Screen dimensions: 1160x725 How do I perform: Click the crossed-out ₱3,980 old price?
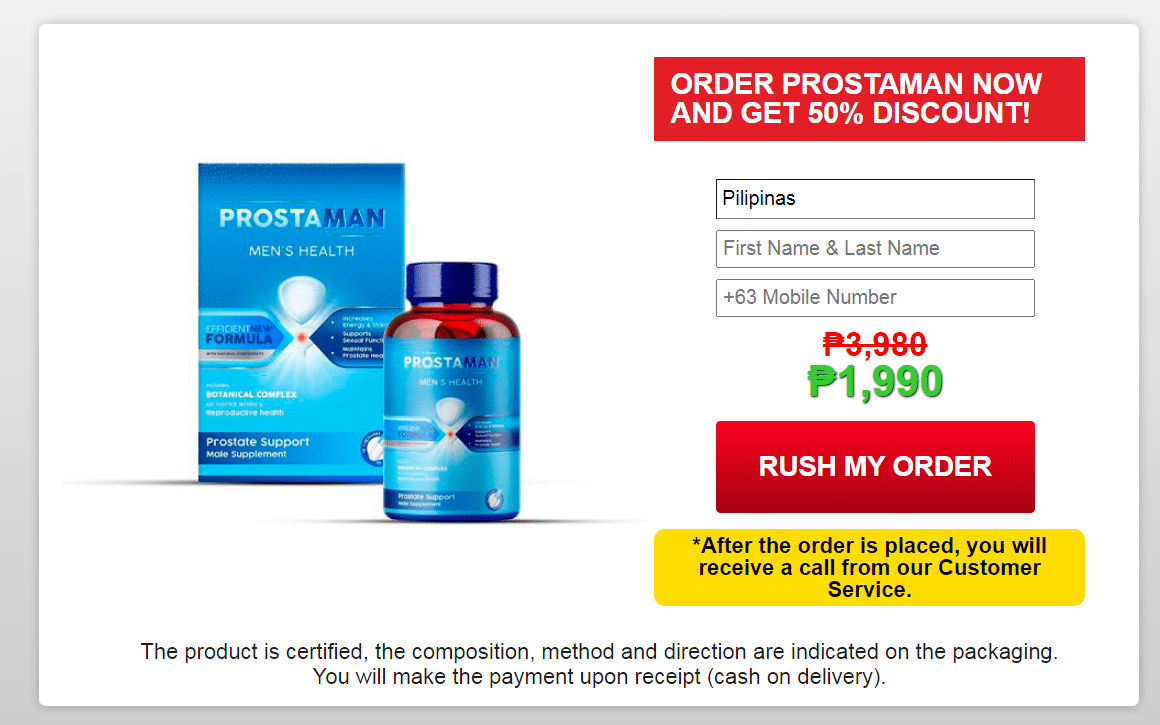[875, 344]
